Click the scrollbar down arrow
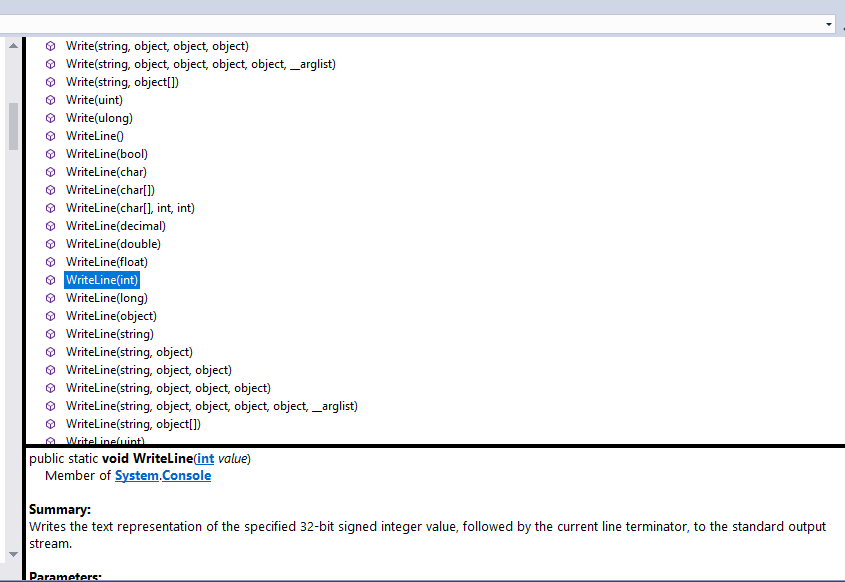 coord(13,554)
